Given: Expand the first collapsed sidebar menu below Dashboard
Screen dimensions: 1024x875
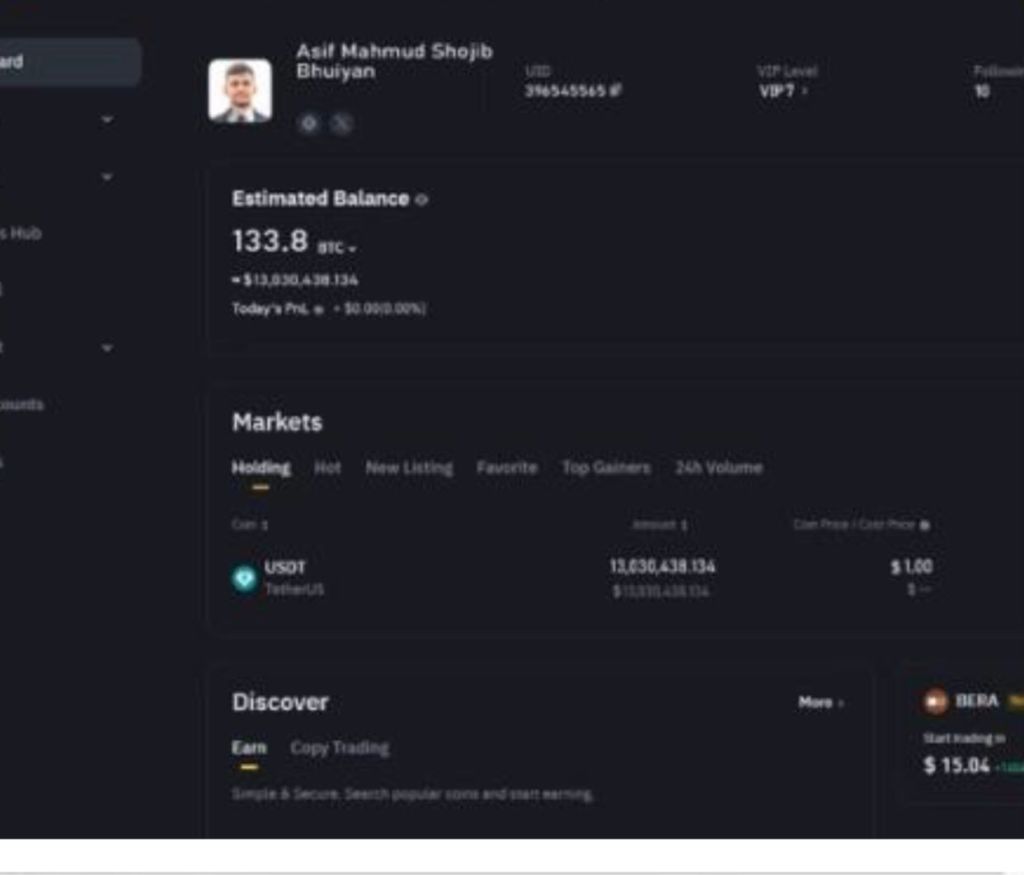Looking at the screenshot, I should click(x=107, y=120).
